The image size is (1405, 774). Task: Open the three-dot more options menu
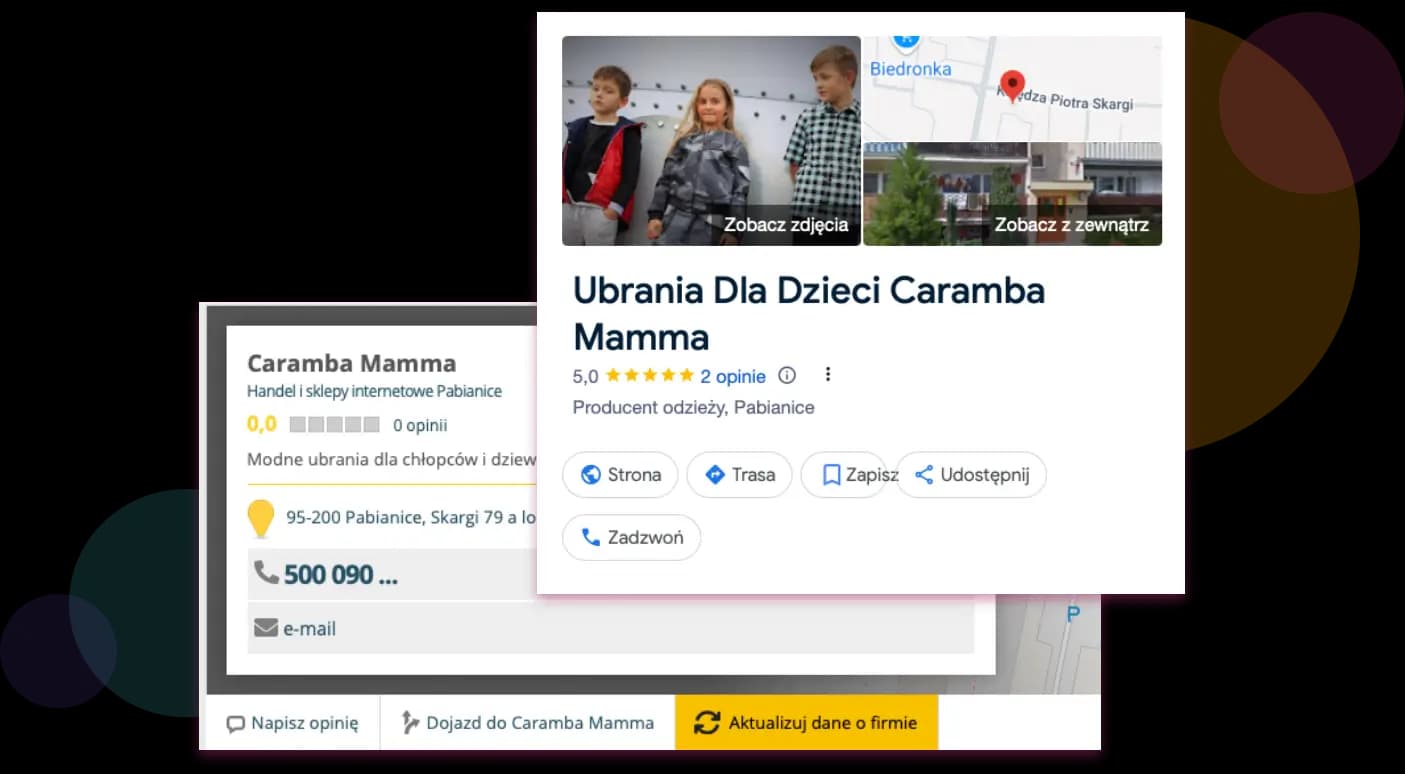tap(827, 375)
